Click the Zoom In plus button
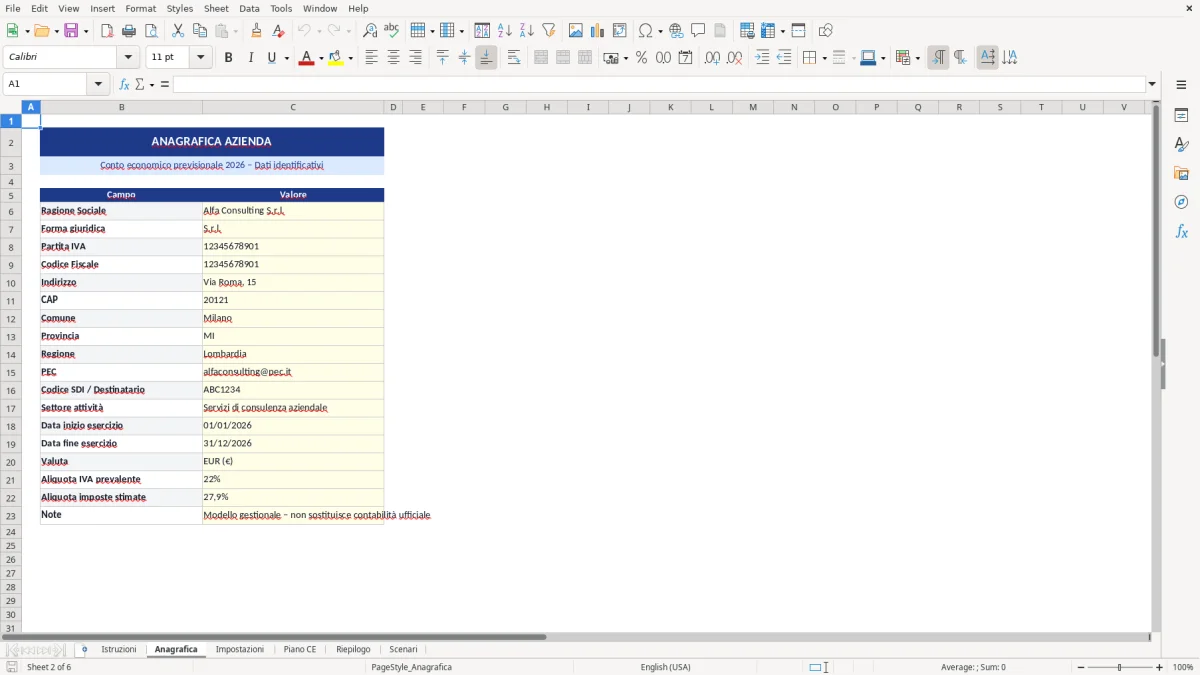Screen dimensions: 1200x675 [x=1160, y=667]
